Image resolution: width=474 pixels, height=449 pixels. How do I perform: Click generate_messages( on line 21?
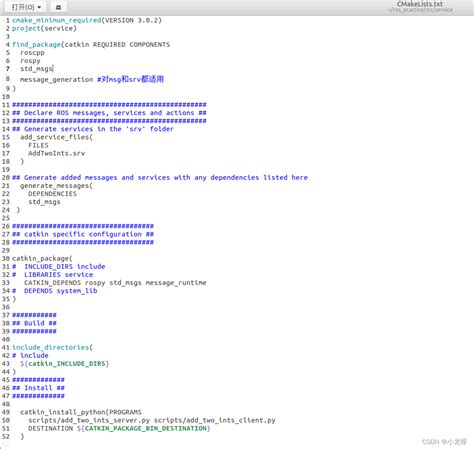(x=56, y=186)
